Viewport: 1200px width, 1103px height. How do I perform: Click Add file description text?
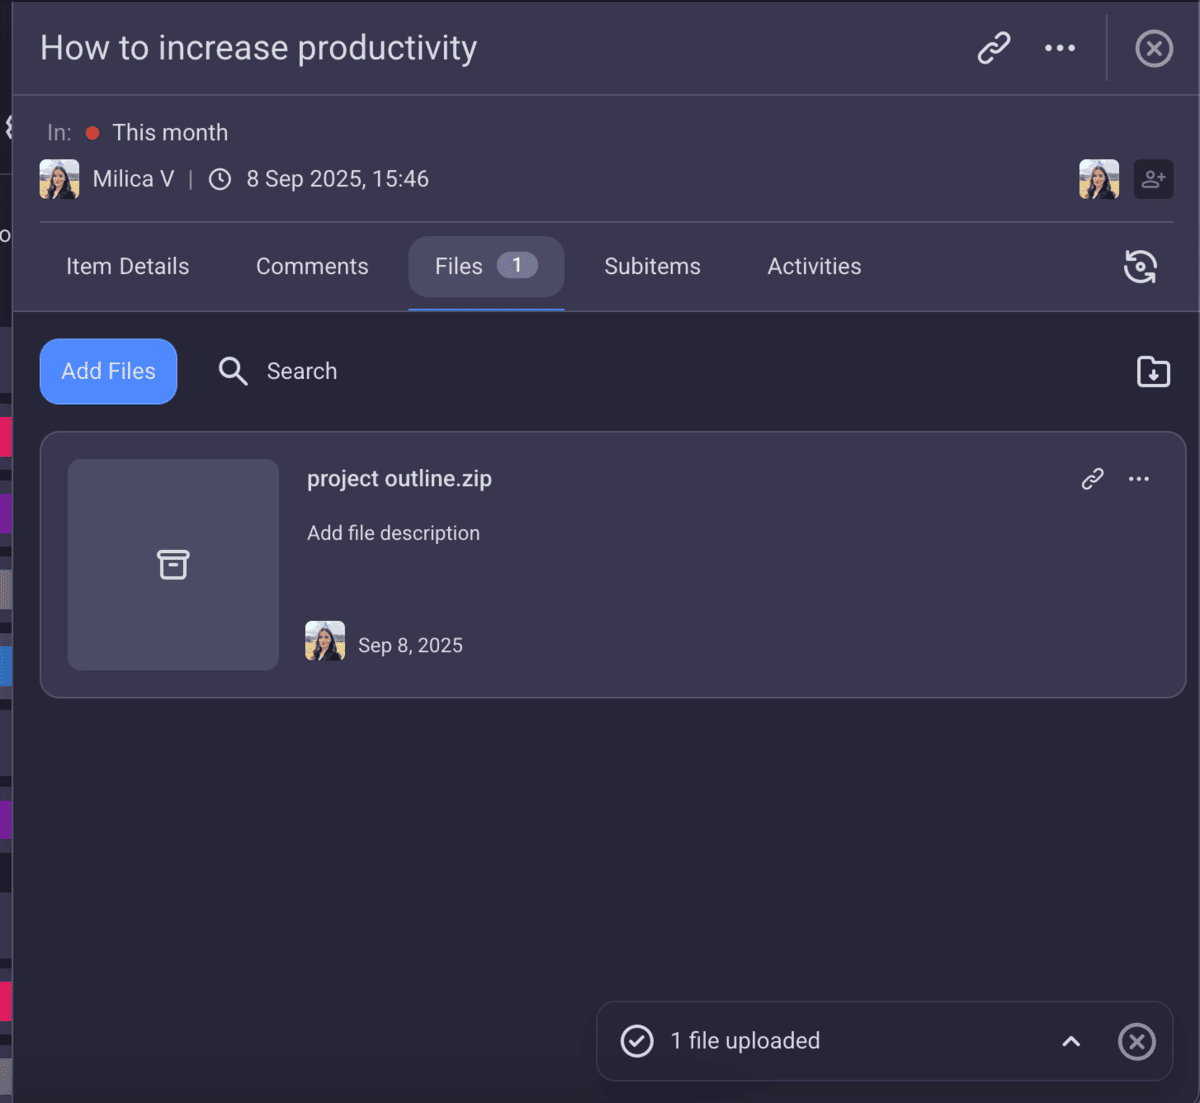click(x=393, y=533)
